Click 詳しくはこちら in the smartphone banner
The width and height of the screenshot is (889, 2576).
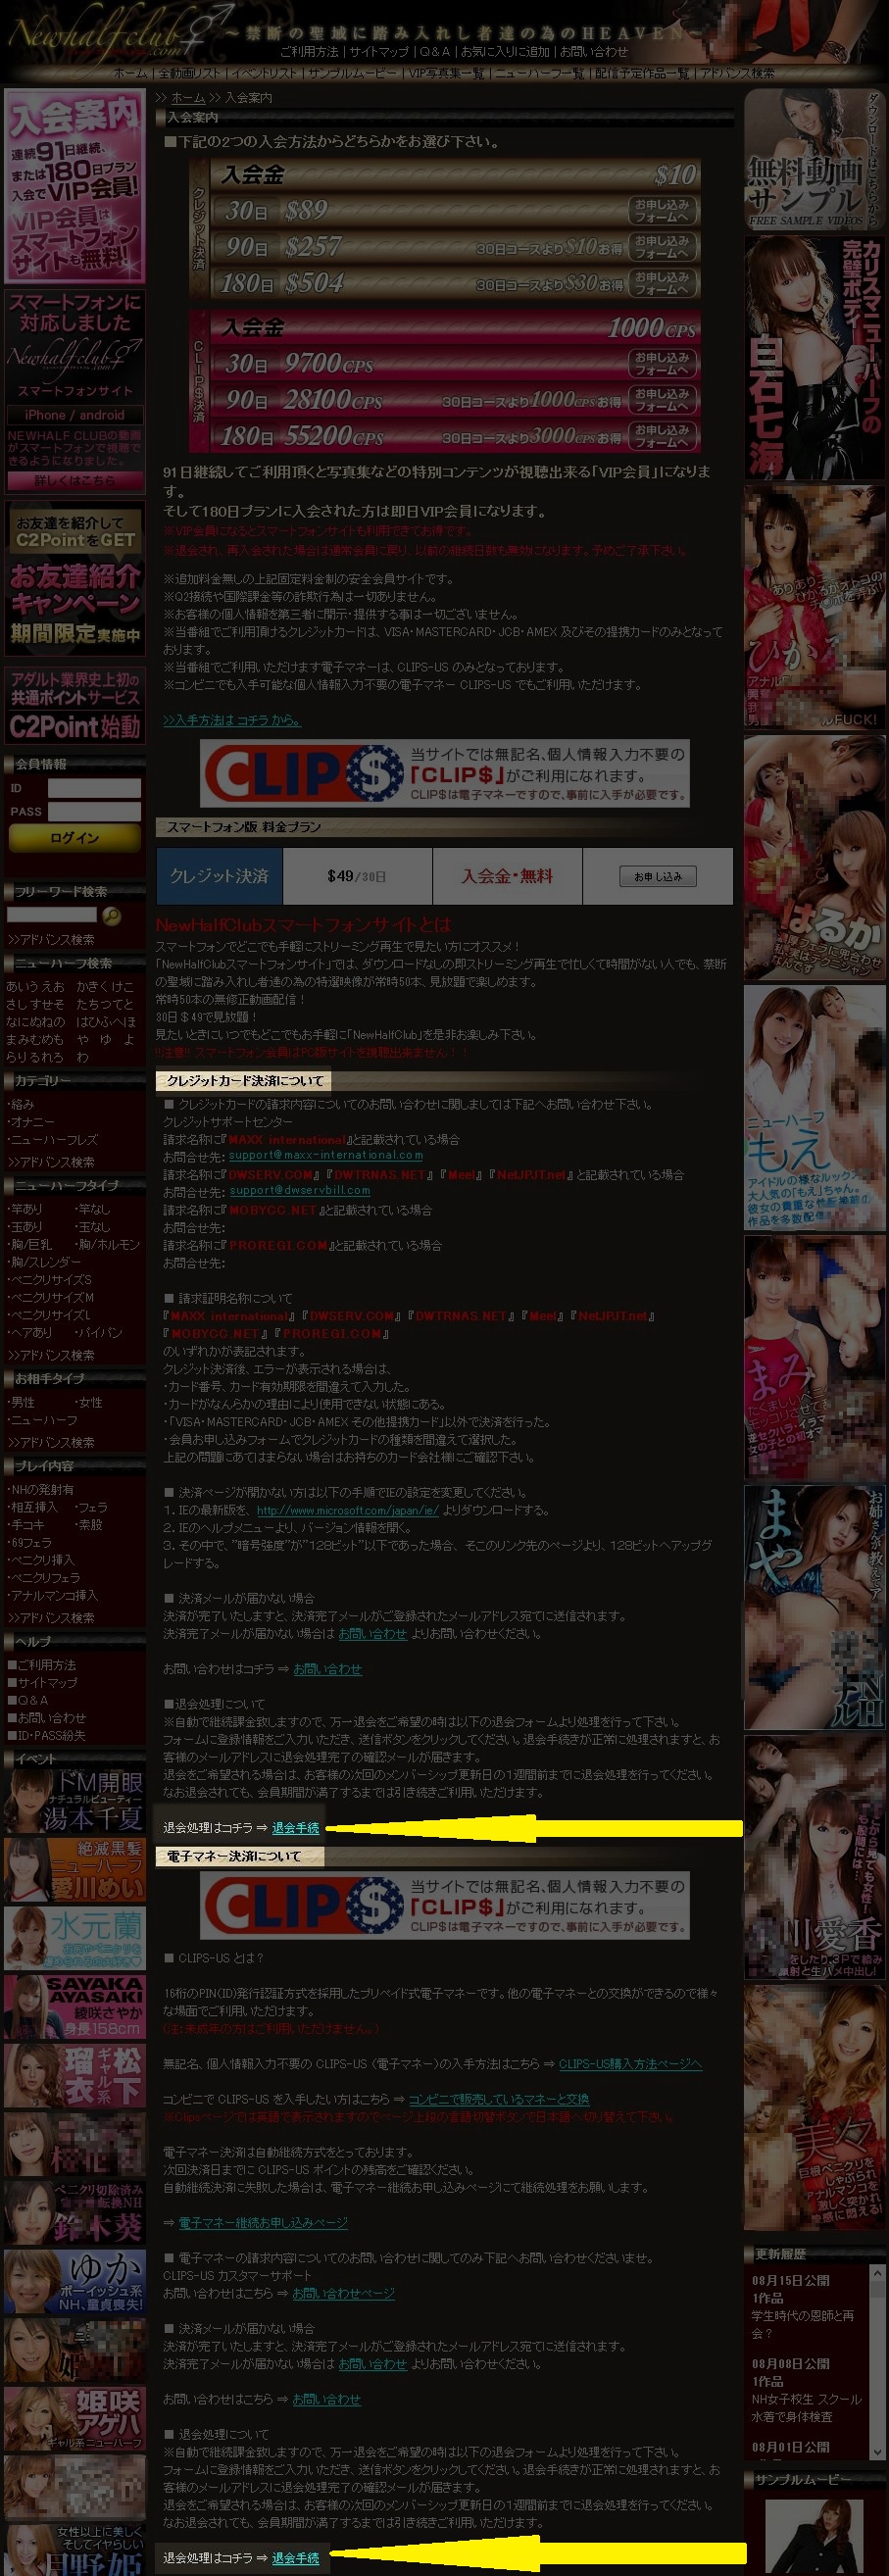(74, 481)
